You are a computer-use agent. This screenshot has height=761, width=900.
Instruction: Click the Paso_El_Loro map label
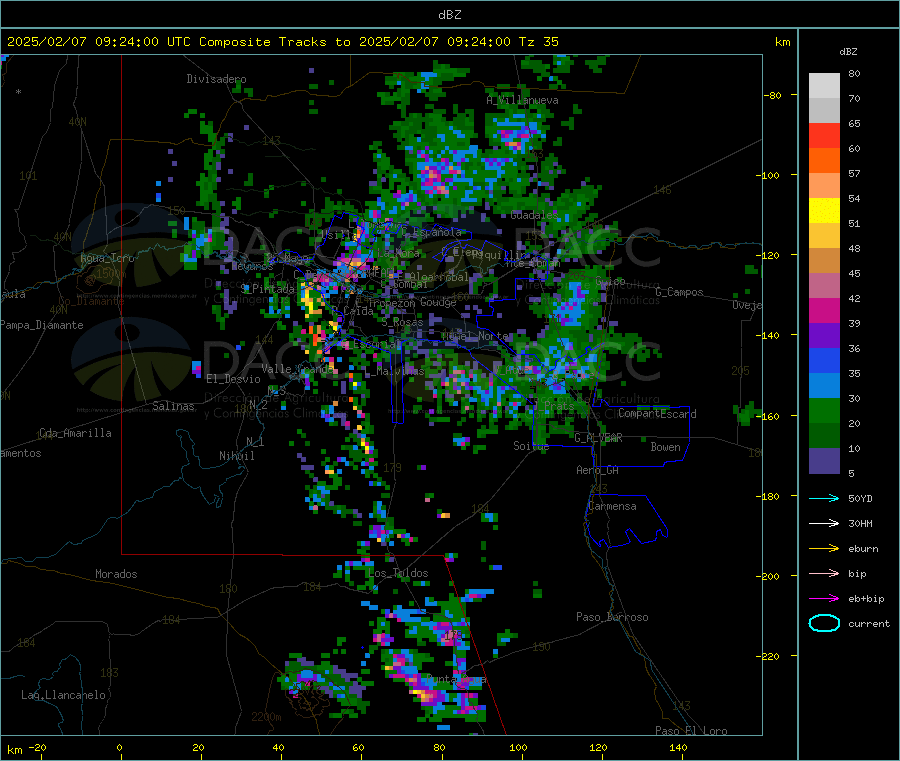click(691, 731)
